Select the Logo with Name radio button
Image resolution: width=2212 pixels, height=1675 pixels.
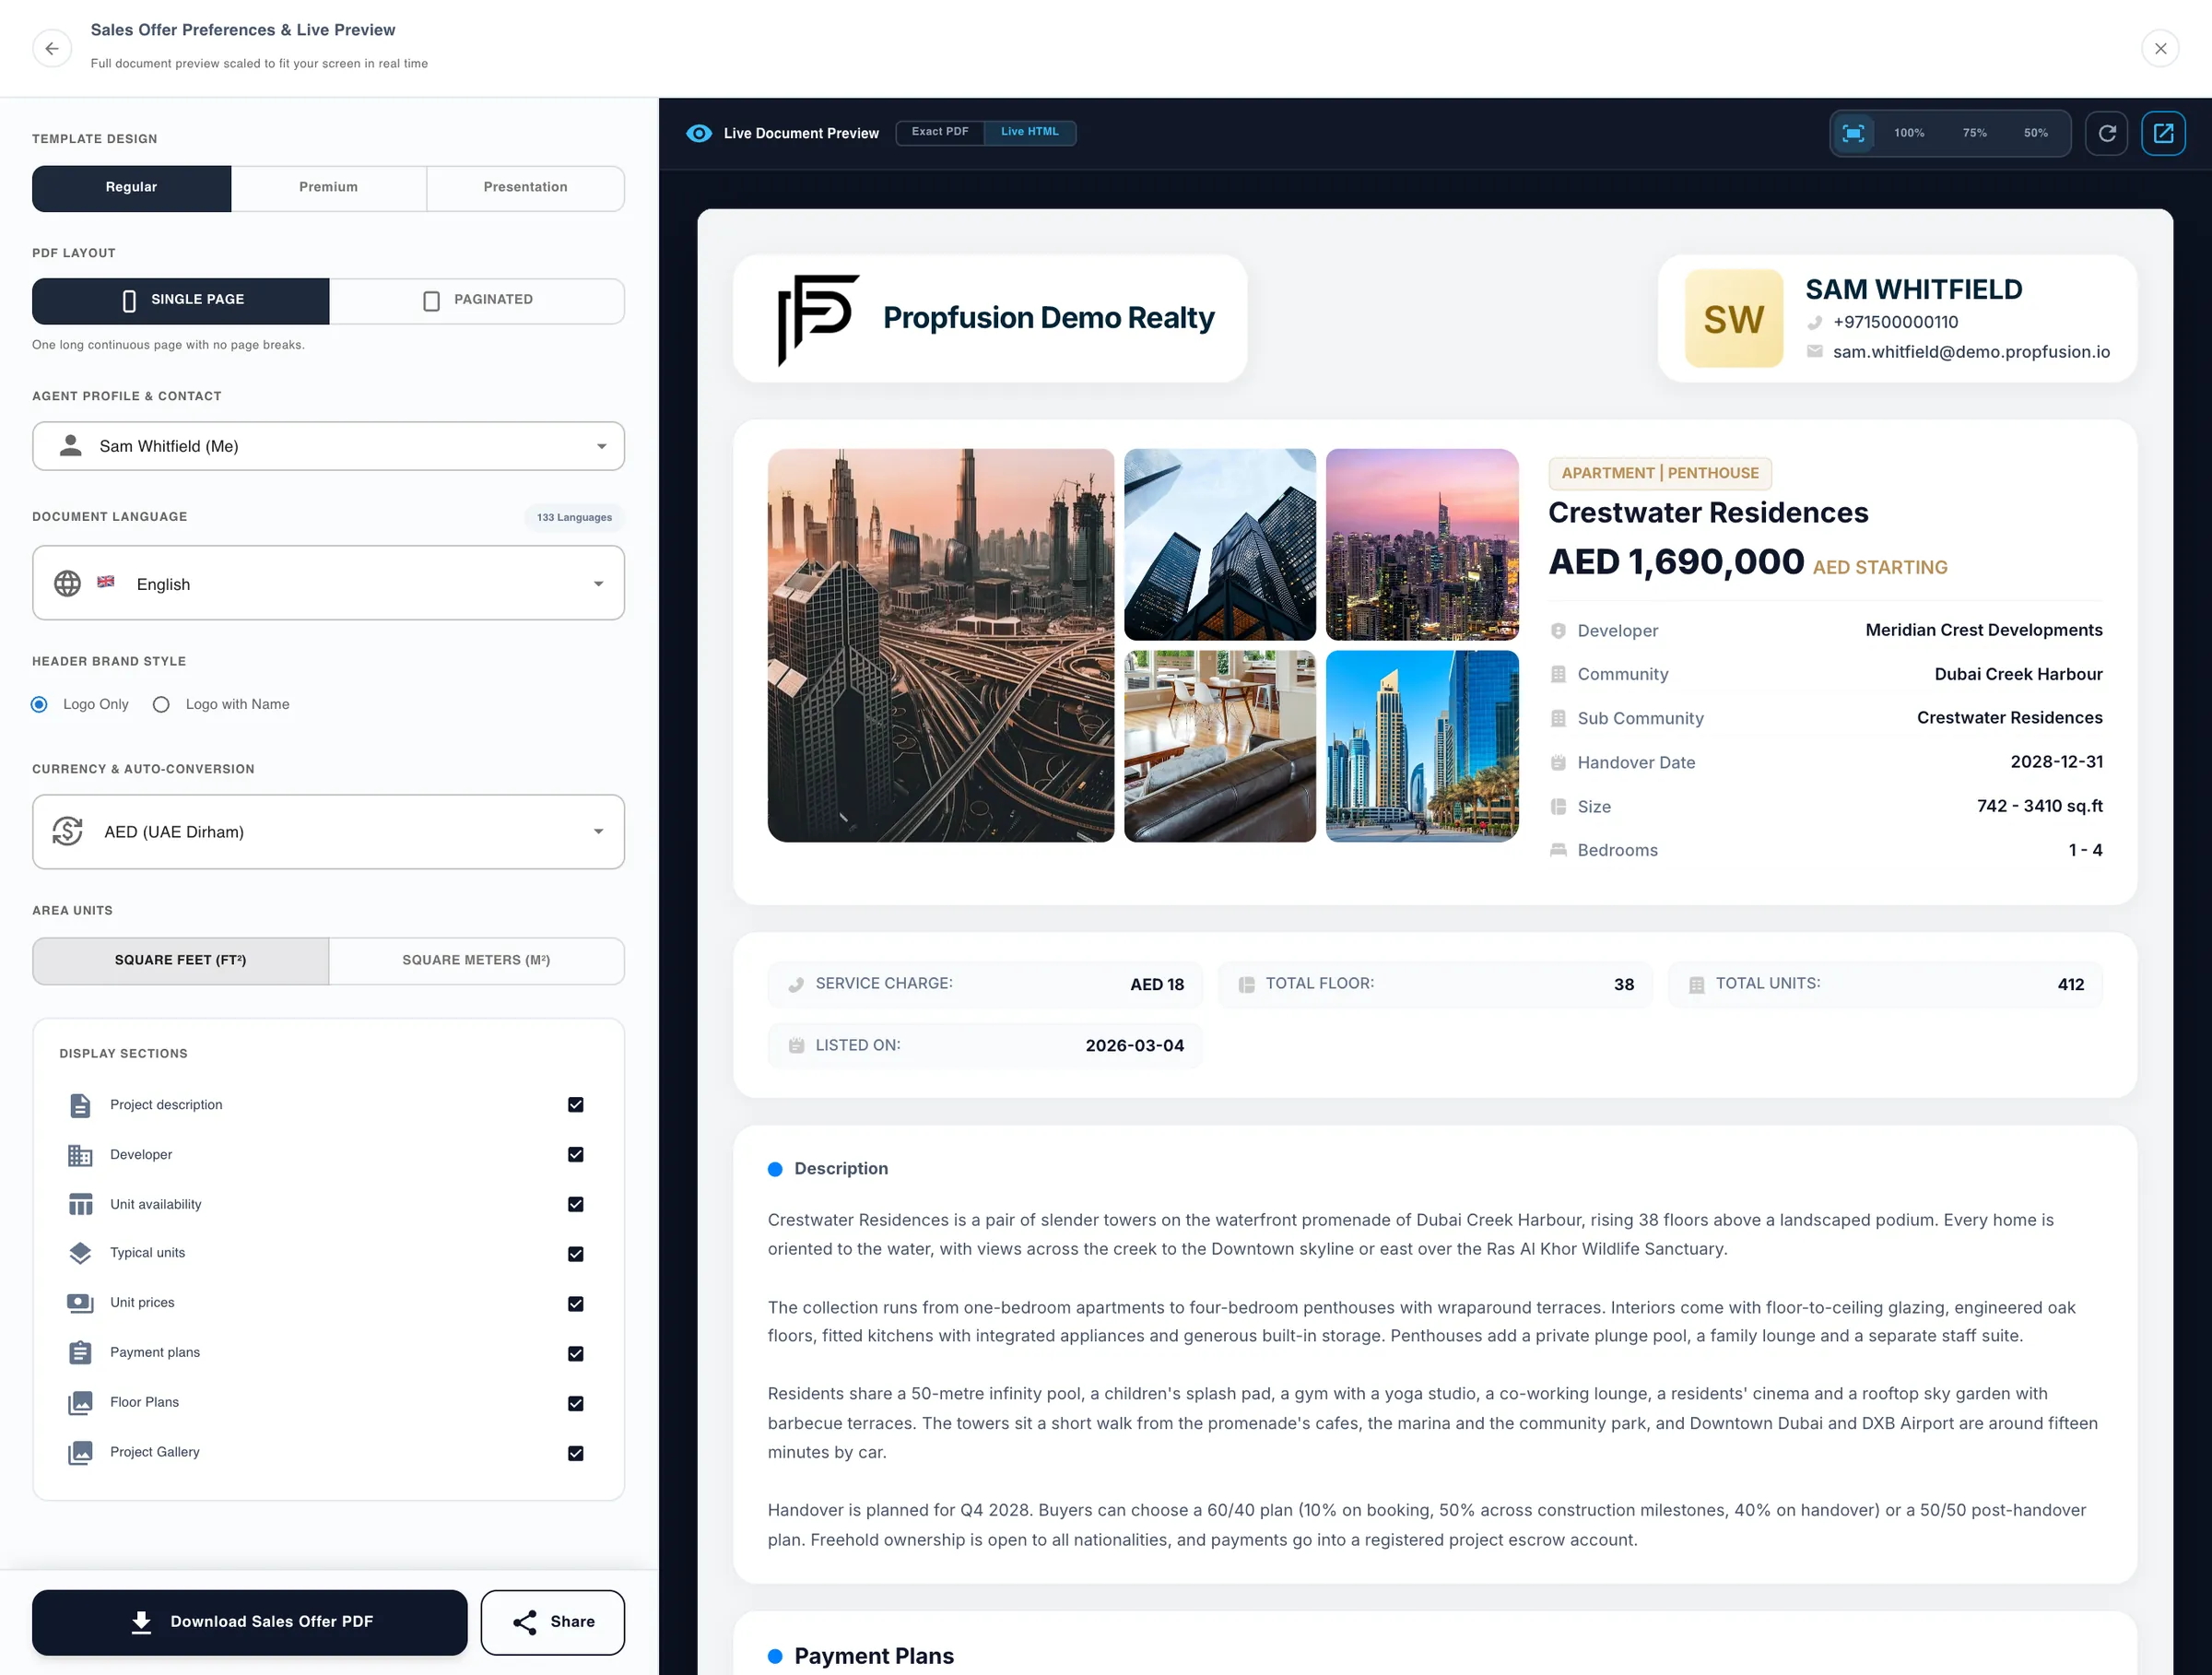[x=161, y=704]
